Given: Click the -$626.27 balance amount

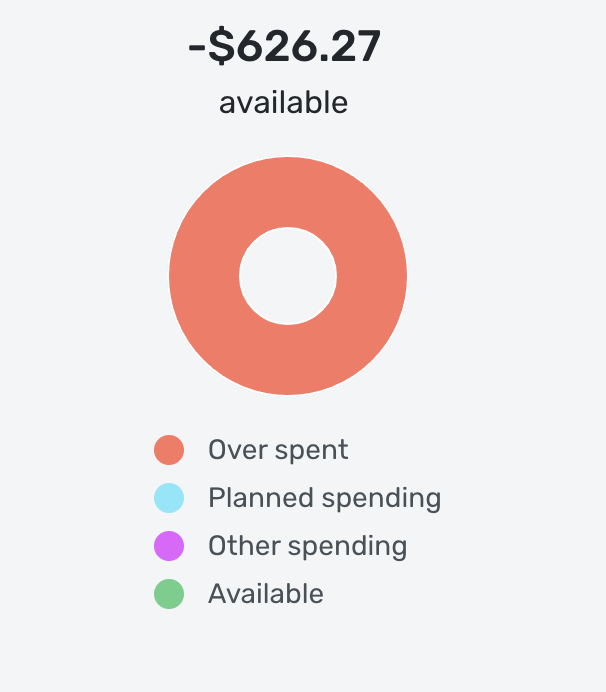Looking at the screenshot, I should 284,47.
